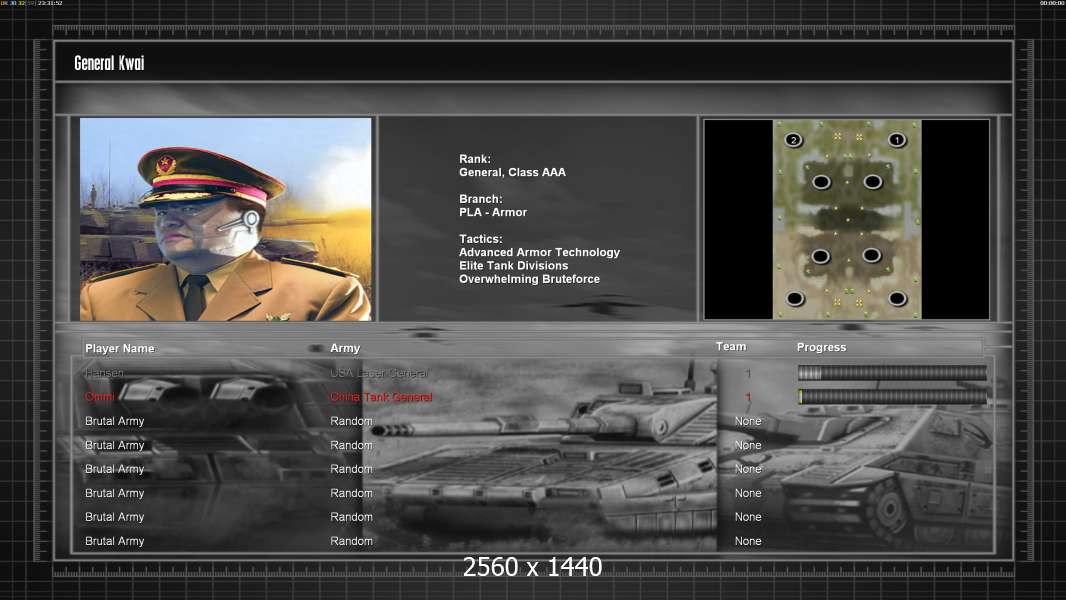Click General Kwai's portrait image

(x=225, y=219)
